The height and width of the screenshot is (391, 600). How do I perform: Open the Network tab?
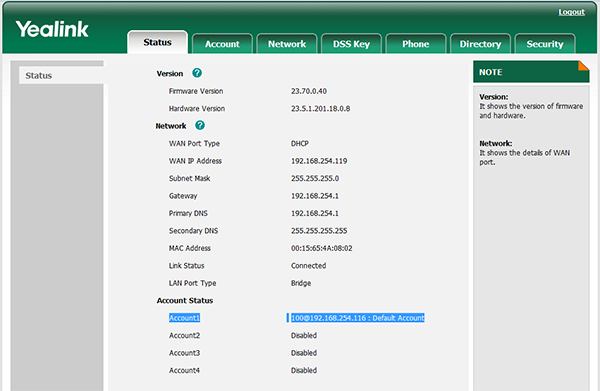[287, 44]
